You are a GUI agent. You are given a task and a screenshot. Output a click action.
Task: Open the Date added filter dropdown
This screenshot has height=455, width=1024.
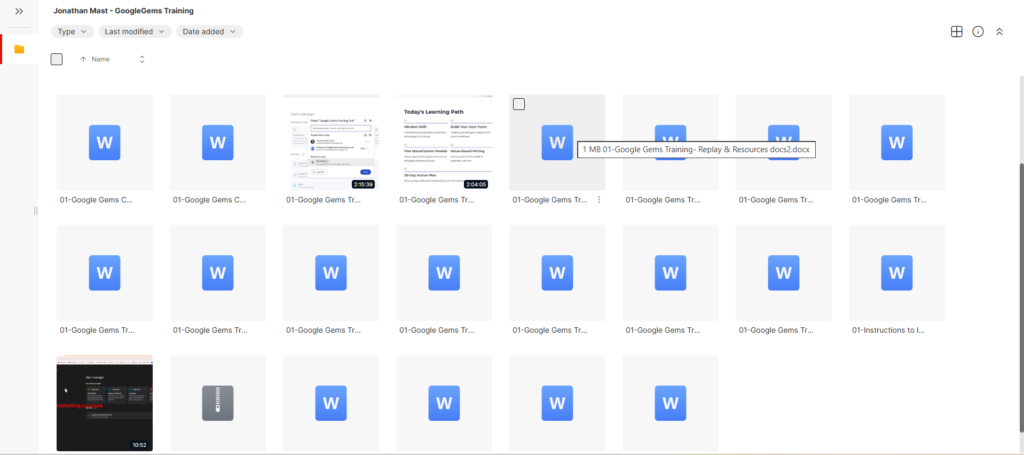click(210, 31)
